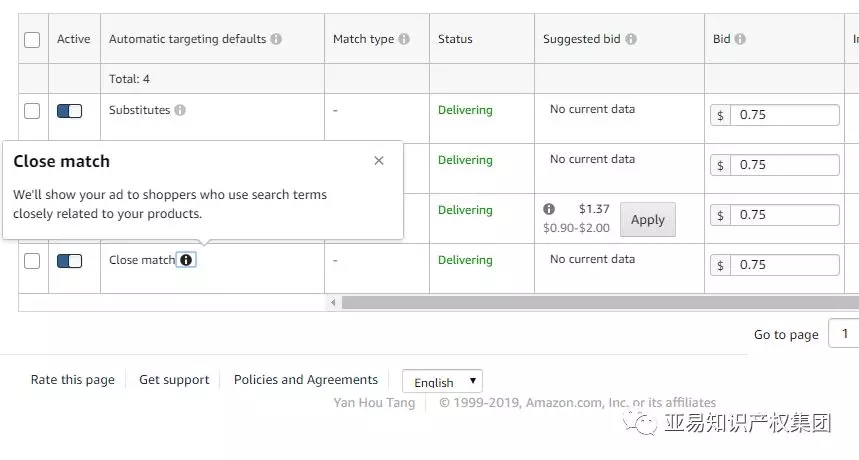This screenshot has height=460, width=859.
Task: Click info icon next to Bid header
Action: [x=740, y=39]
